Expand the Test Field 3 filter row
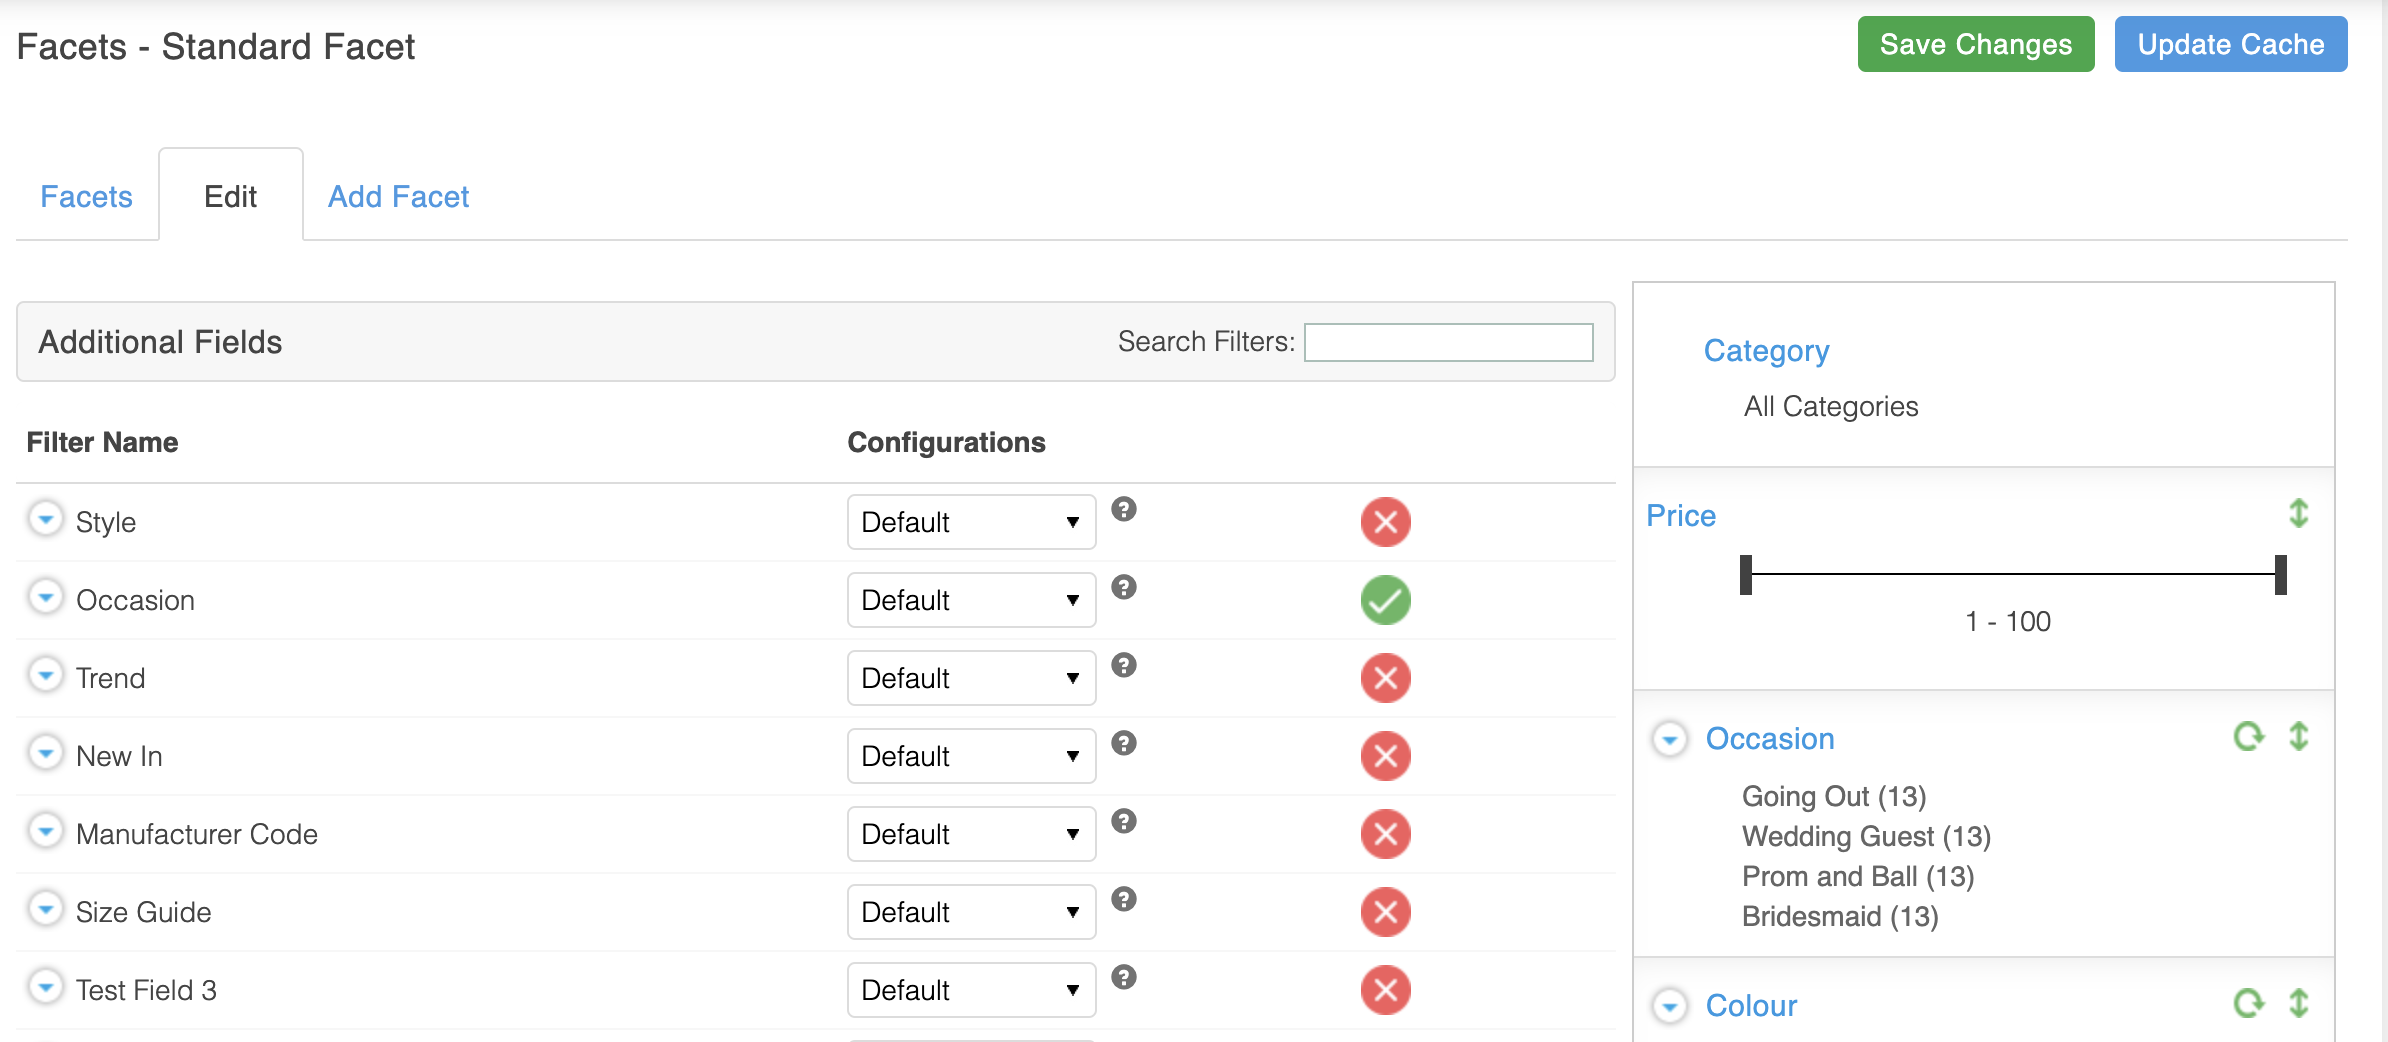Screen dimensions: 2388x1042 45,987
